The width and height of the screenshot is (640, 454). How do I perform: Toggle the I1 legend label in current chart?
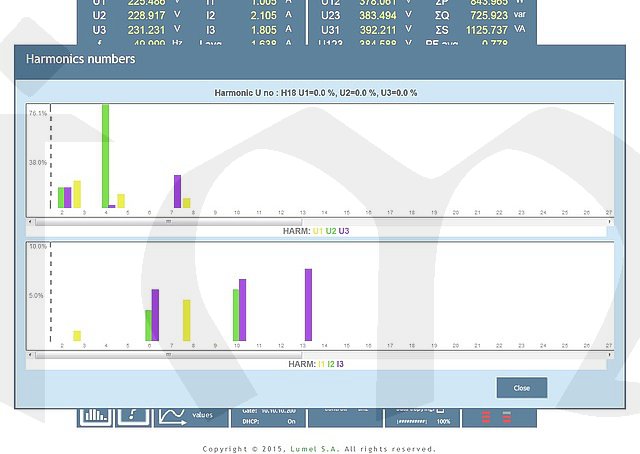pyautogui.click(x=321, y=364)
